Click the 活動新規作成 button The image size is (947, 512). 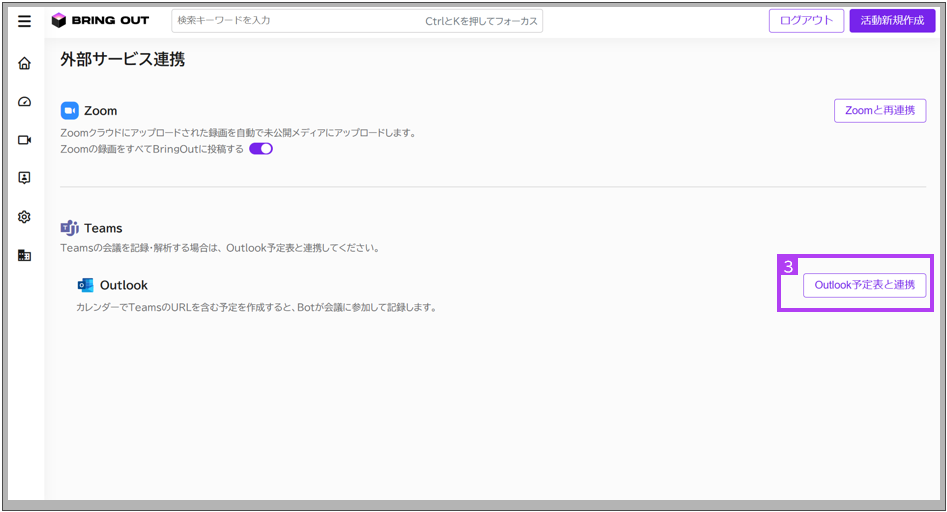click(892, 21)
